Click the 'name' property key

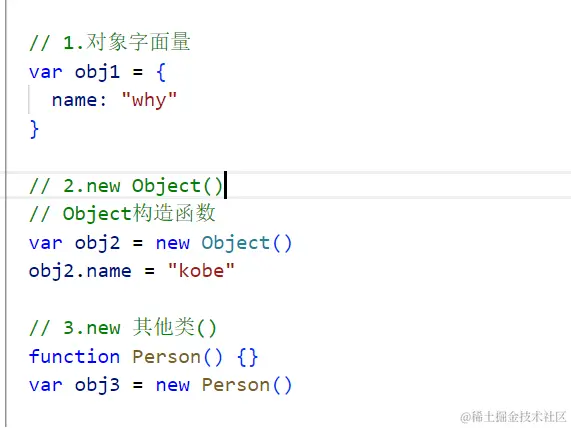pyautogui.click(x=74, y=100)
